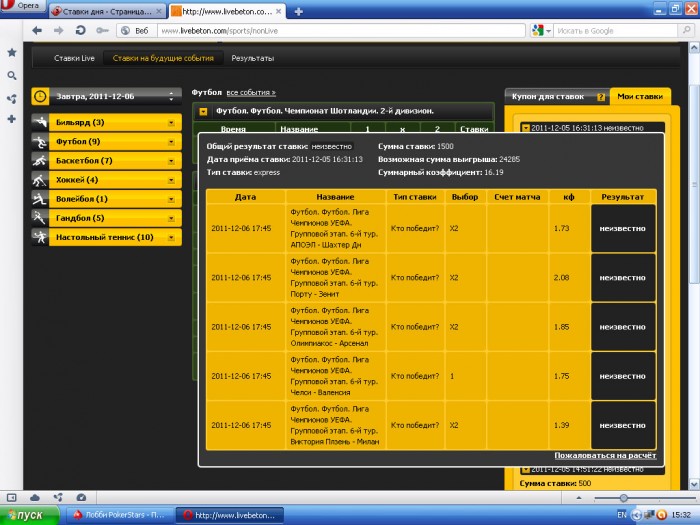Click the question mark help icon on coupon
Screen dimensions: 700x525
coord(601,97)
